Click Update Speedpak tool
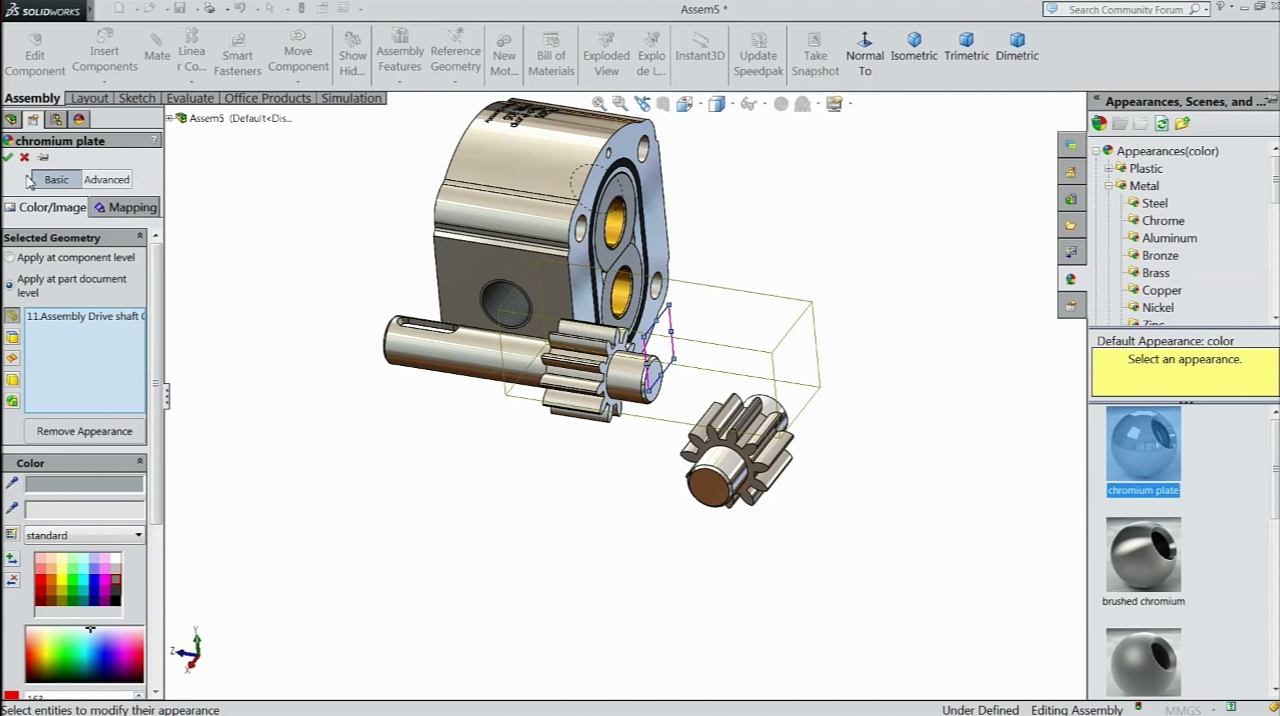The width and height of the screenshot is (1280, 716). click(758, 54)
